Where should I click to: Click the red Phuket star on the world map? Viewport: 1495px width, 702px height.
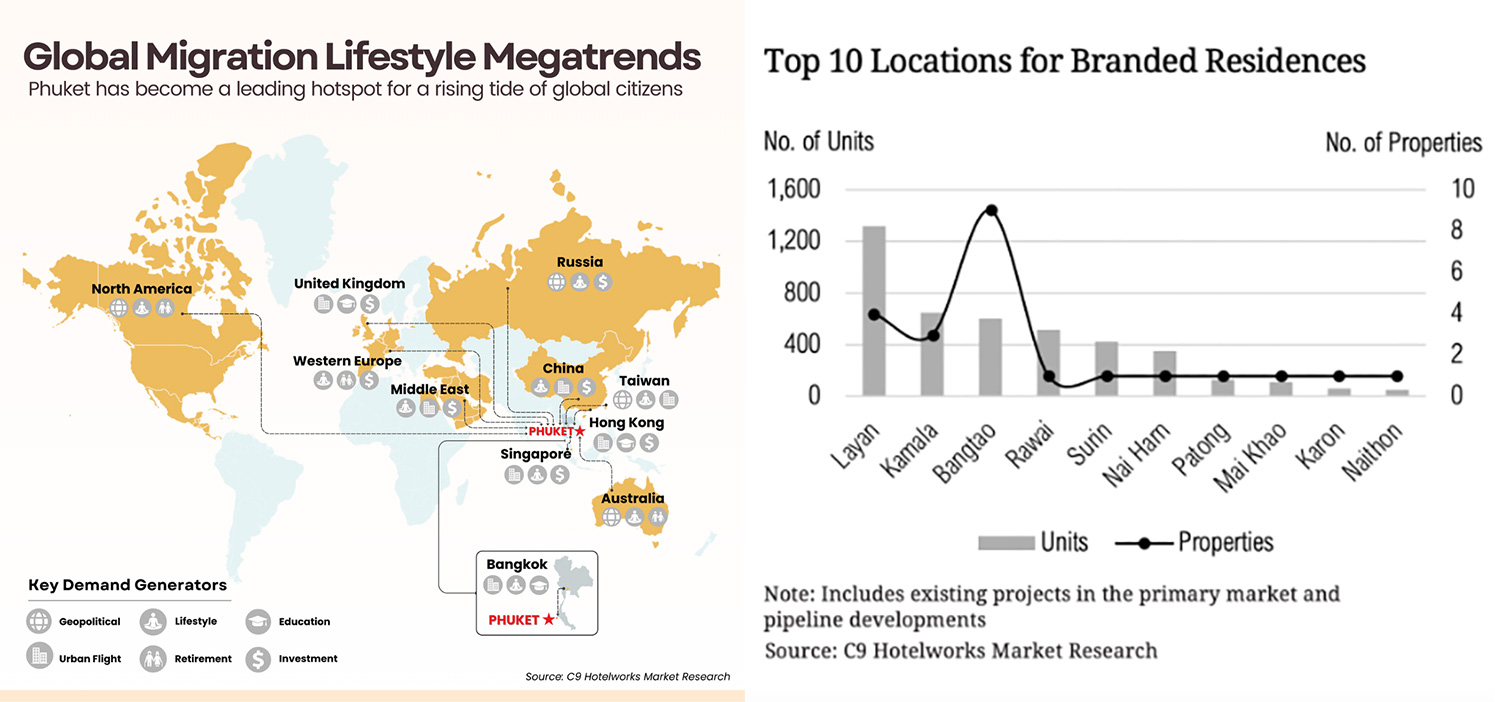(580, 431)
